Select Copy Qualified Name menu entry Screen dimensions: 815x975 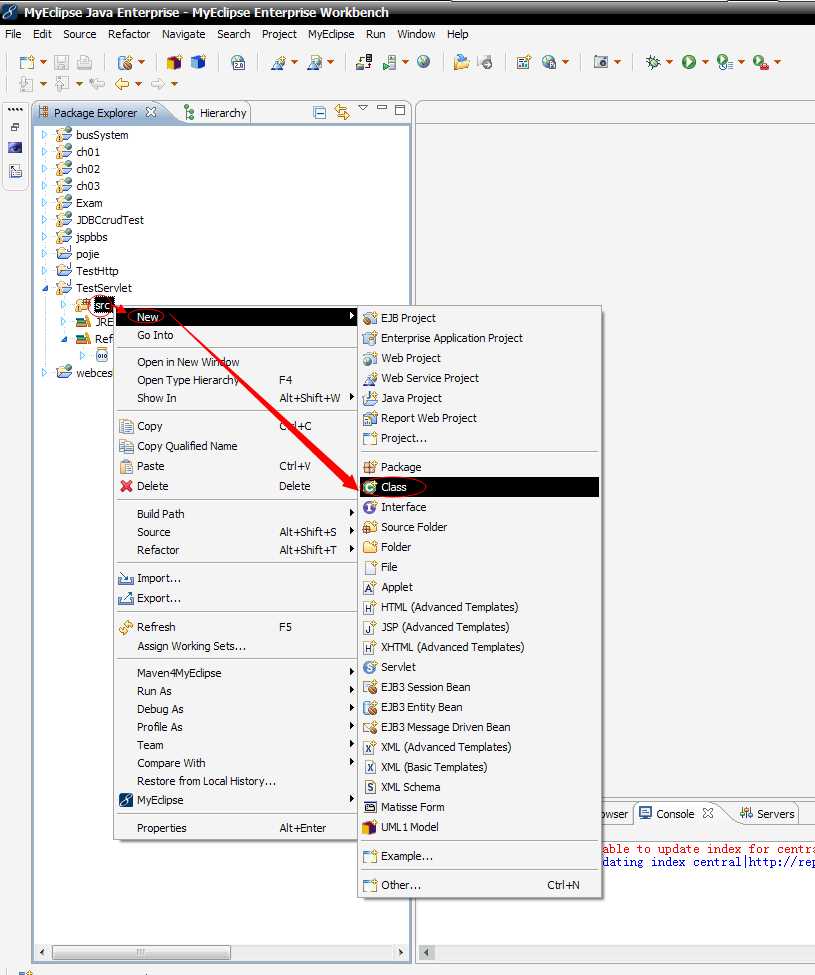tap(236, 446)
